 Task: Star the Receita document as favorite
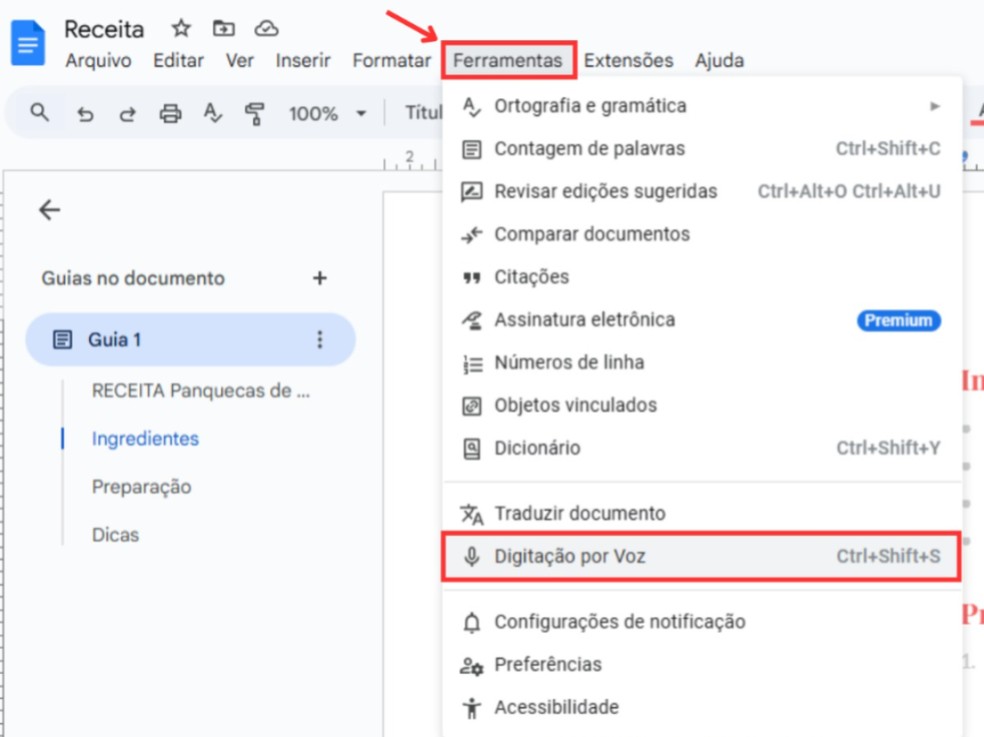[180, 29]
